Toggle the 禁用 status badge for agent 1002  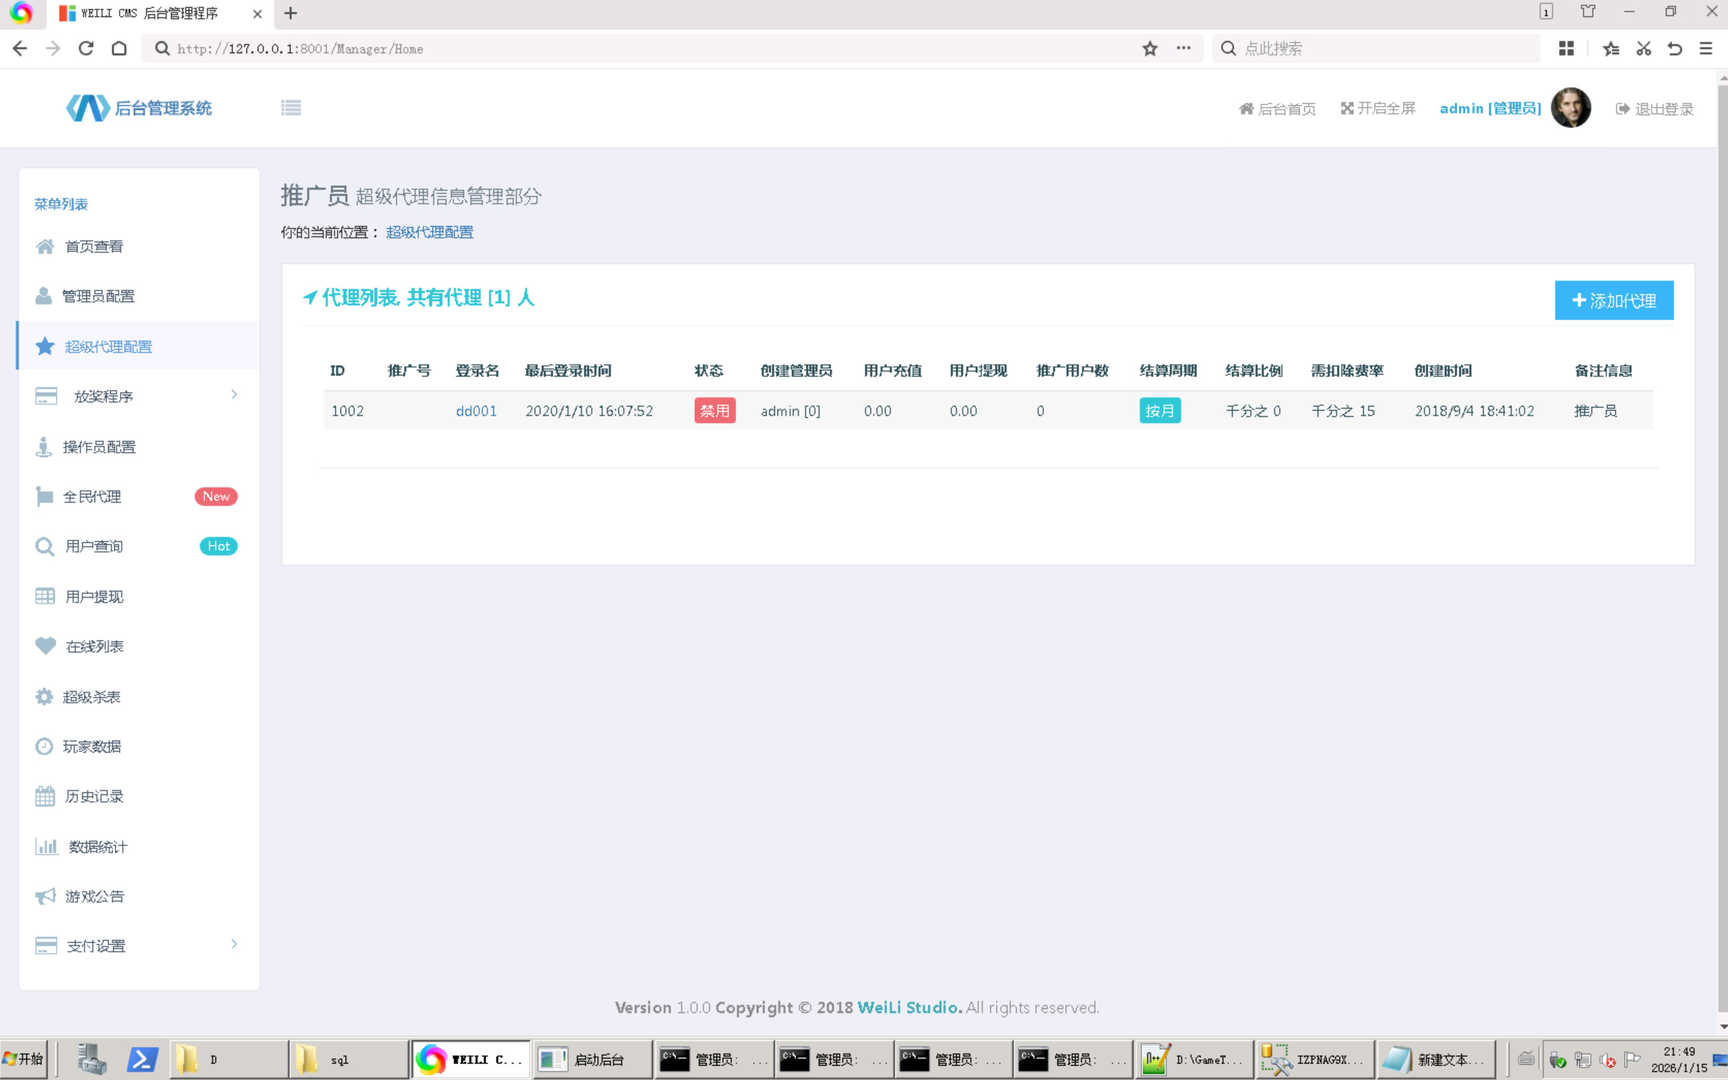pos(714,410)
